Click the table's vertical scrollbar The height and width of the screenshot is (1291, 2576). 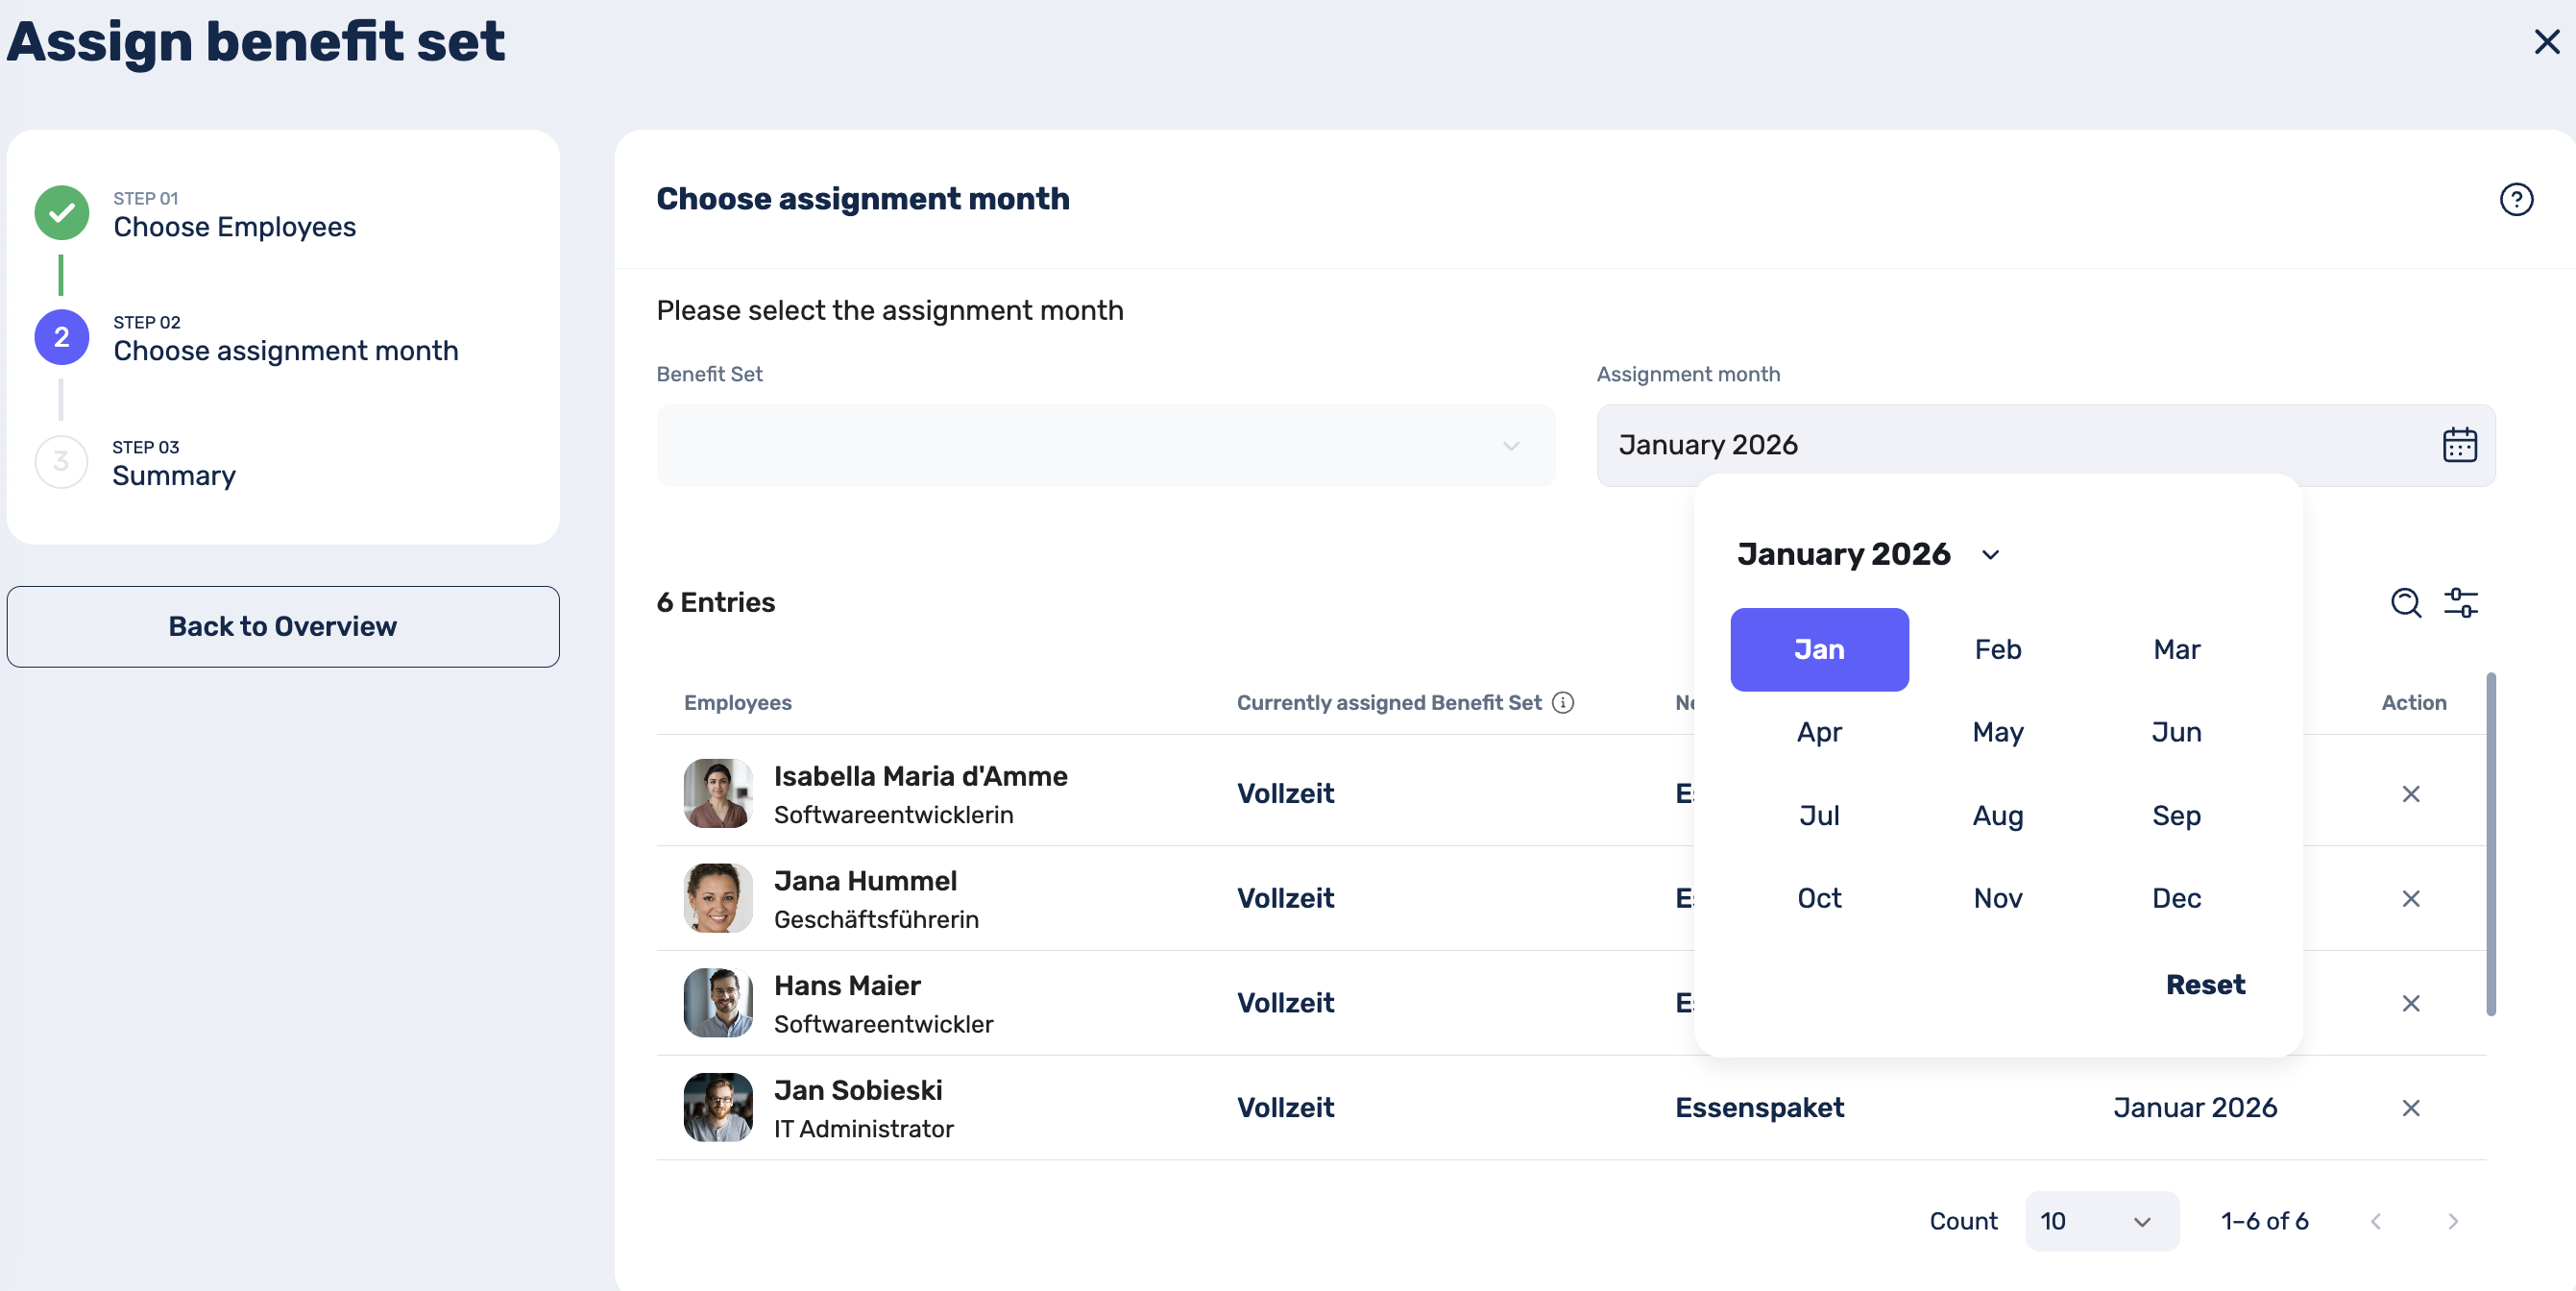2490,845
